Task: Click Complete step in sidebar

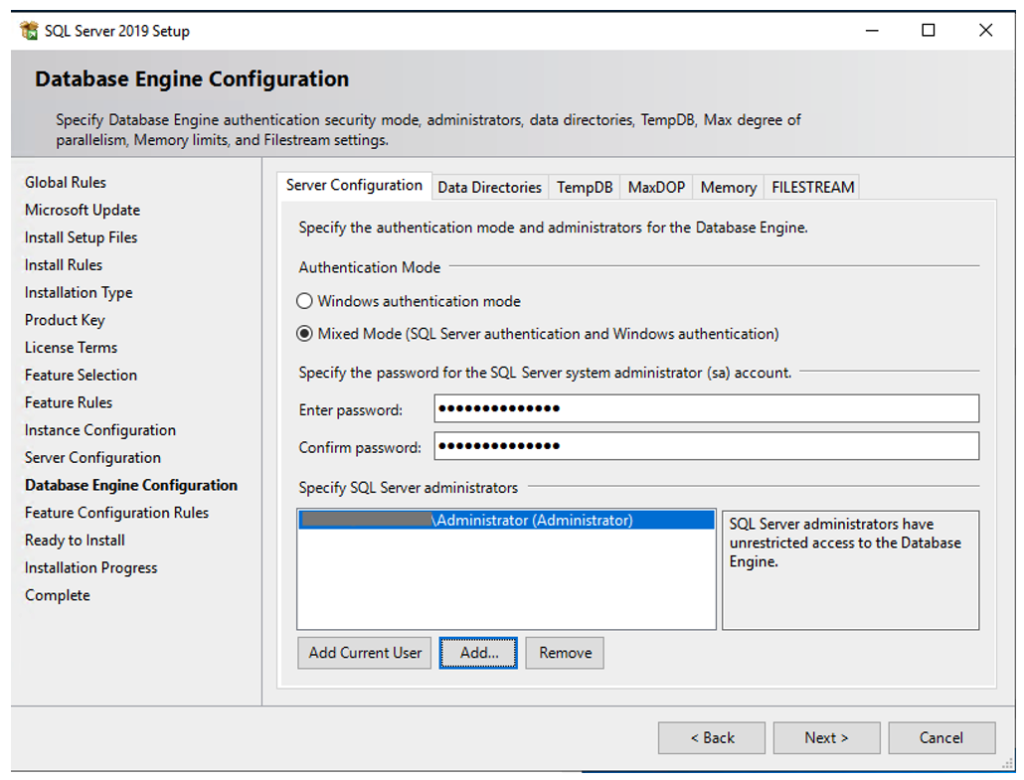Action: pyautogui.click(x=57, y=596)
